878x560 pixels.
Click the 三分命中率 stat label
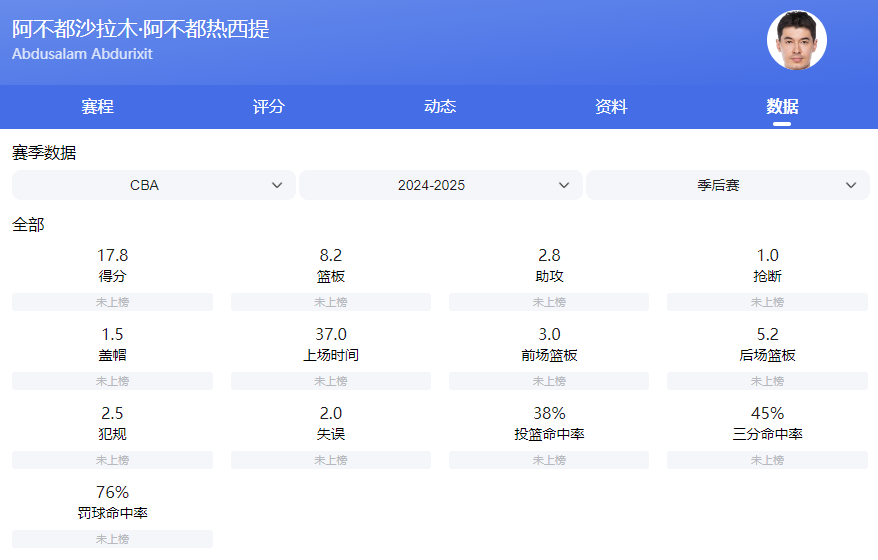click(x=768, y=434)
